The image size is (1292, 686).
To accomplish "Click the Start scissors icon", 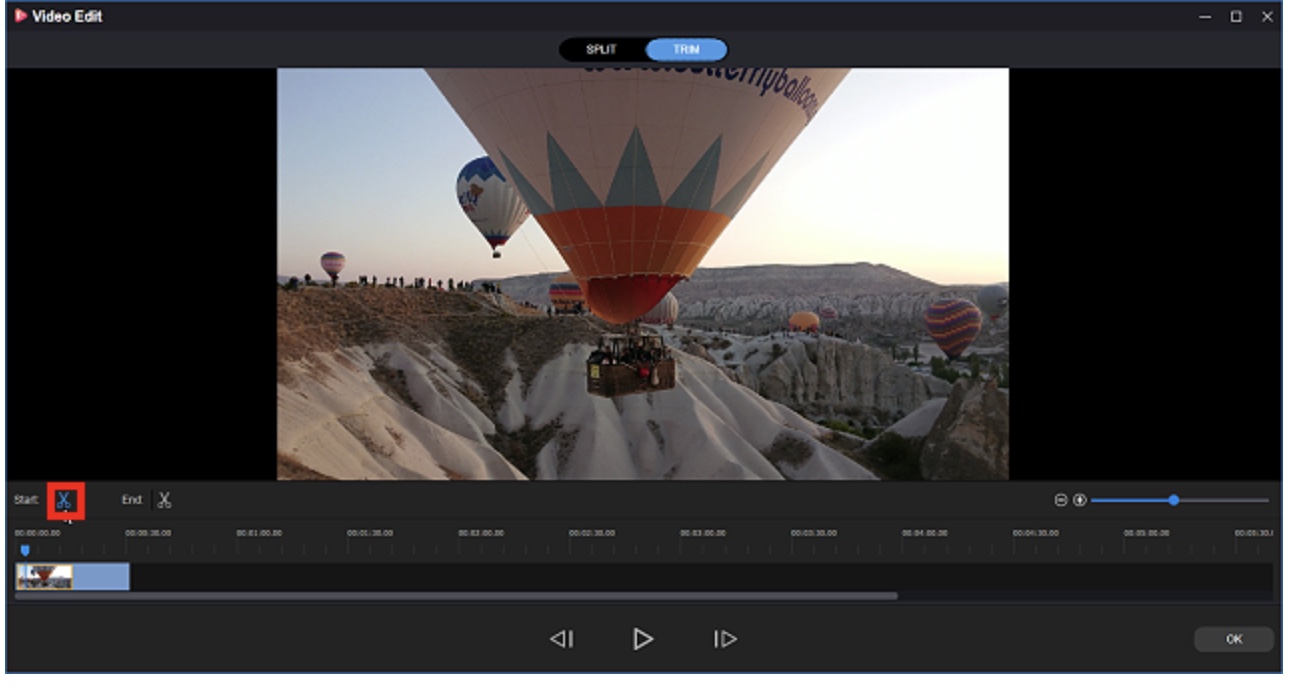I will point(64,500).
